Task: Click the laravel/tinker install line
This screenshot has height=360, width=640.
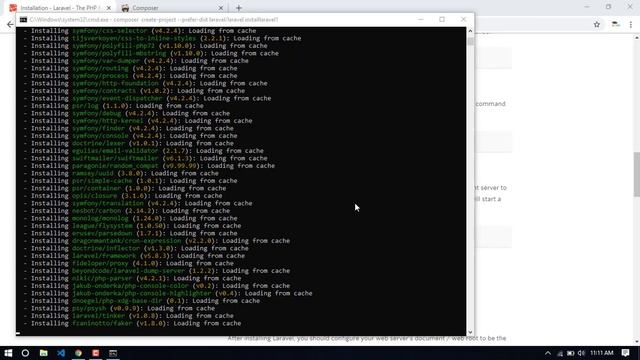Action: point(129,316)
